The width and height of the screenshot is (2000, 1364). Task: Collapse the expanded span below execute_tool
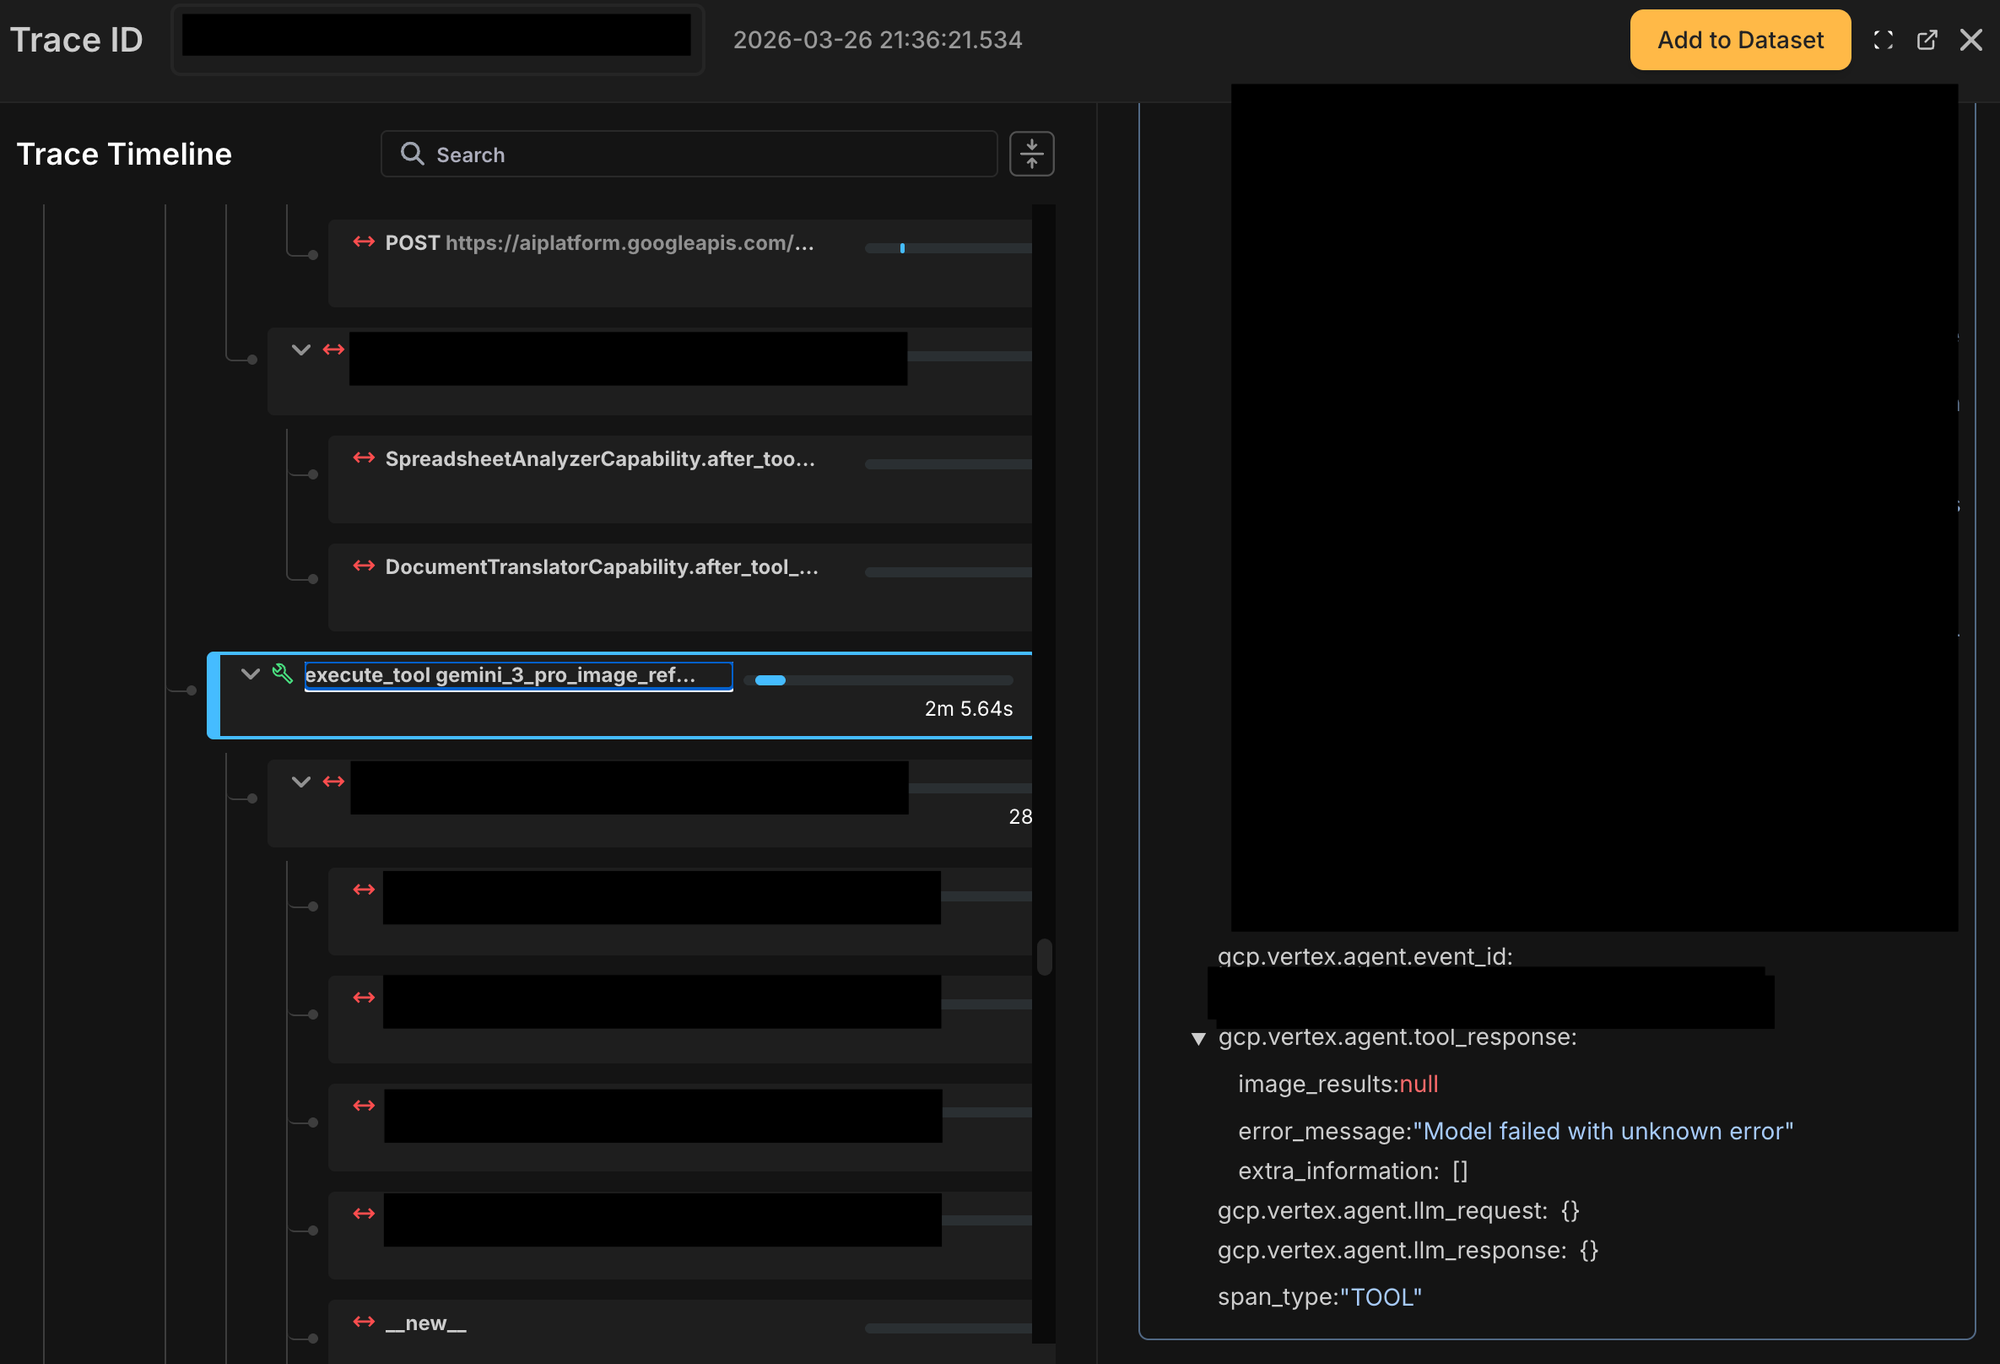(300, 782)
